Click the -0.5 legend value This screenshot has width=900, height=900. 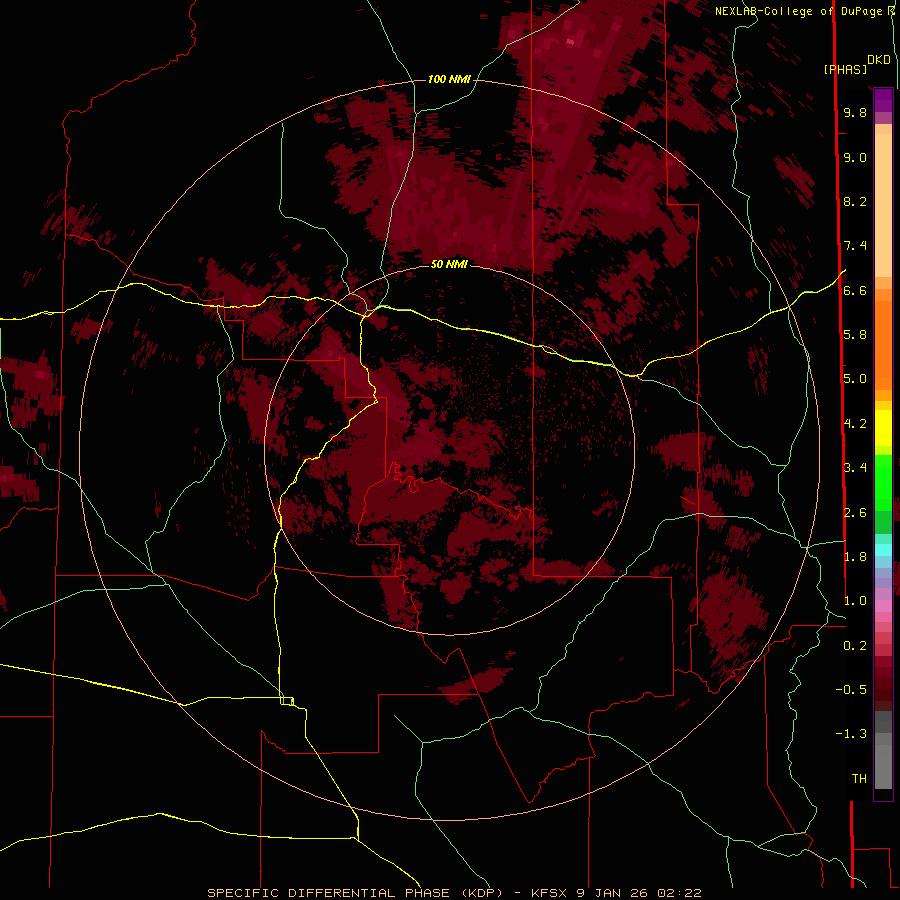(851, 690)
